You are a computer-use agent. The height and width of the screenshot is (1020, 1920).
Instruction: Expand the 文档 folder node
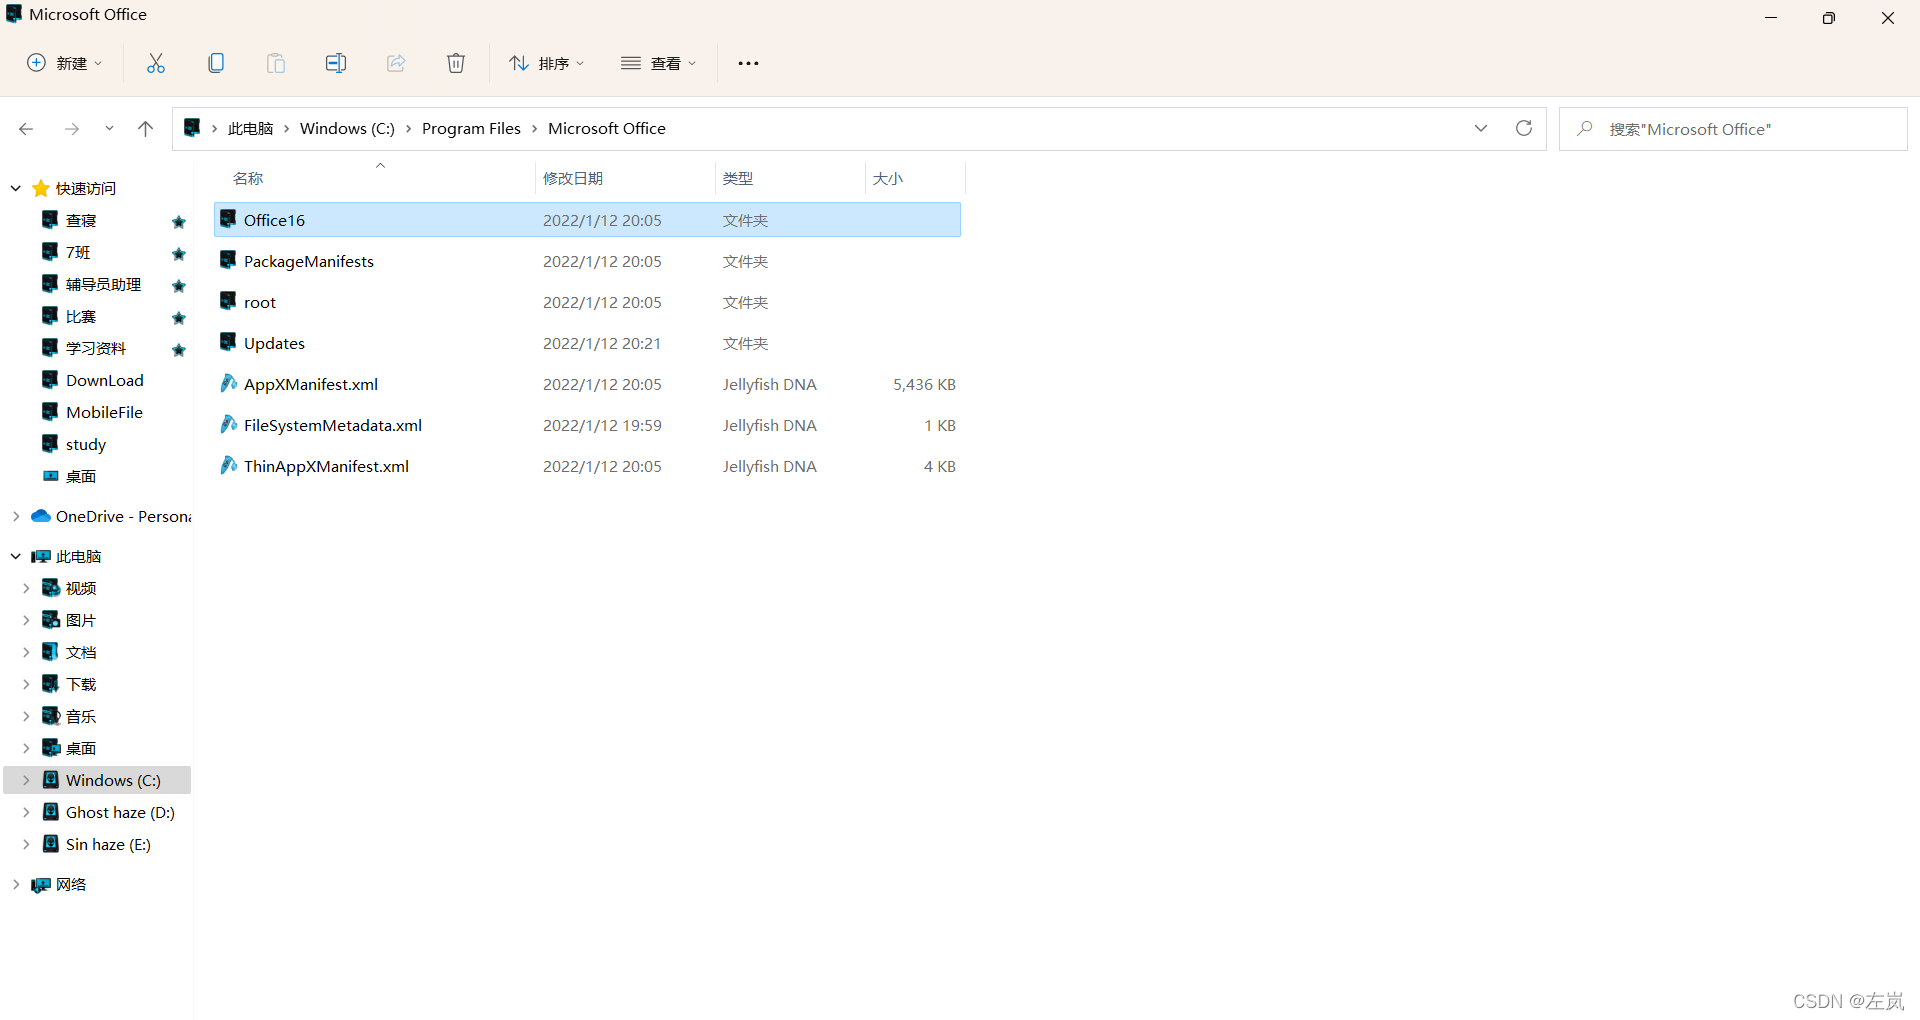pyautogui.click(x=26, y=652)
